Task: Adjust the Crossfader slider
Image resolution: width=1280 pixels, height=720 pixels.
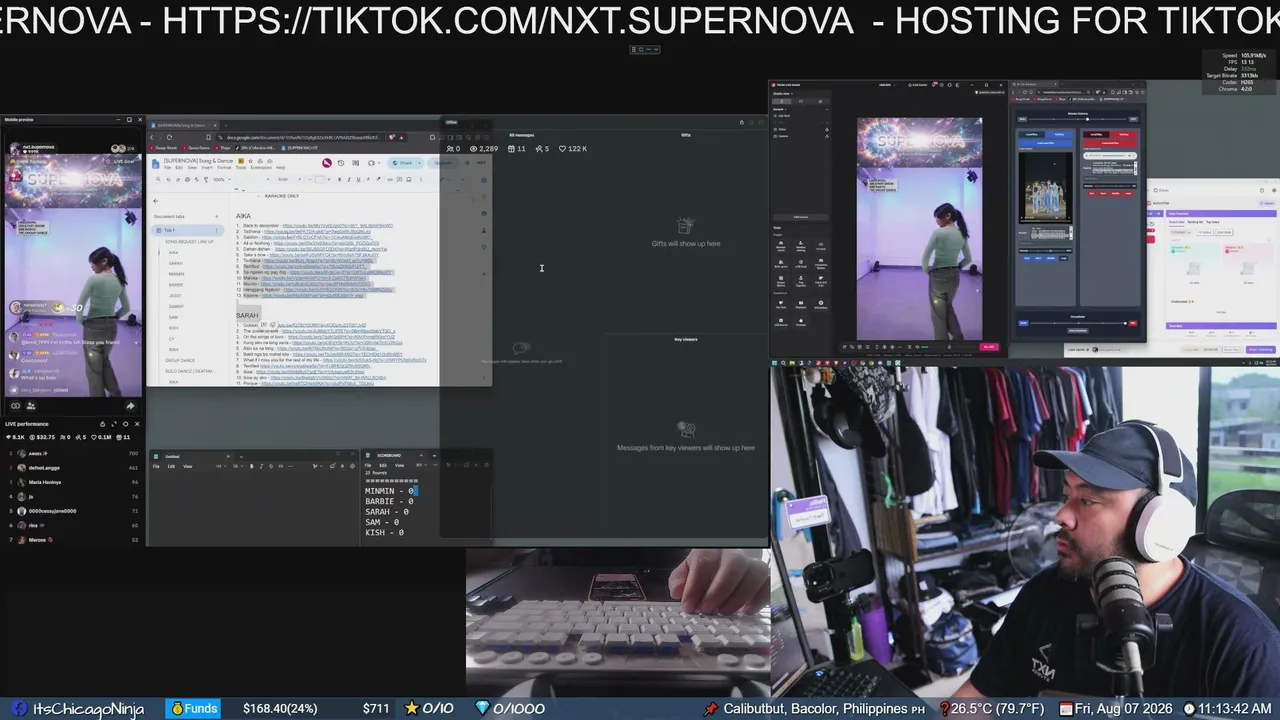Action: tap(1077, 323)
